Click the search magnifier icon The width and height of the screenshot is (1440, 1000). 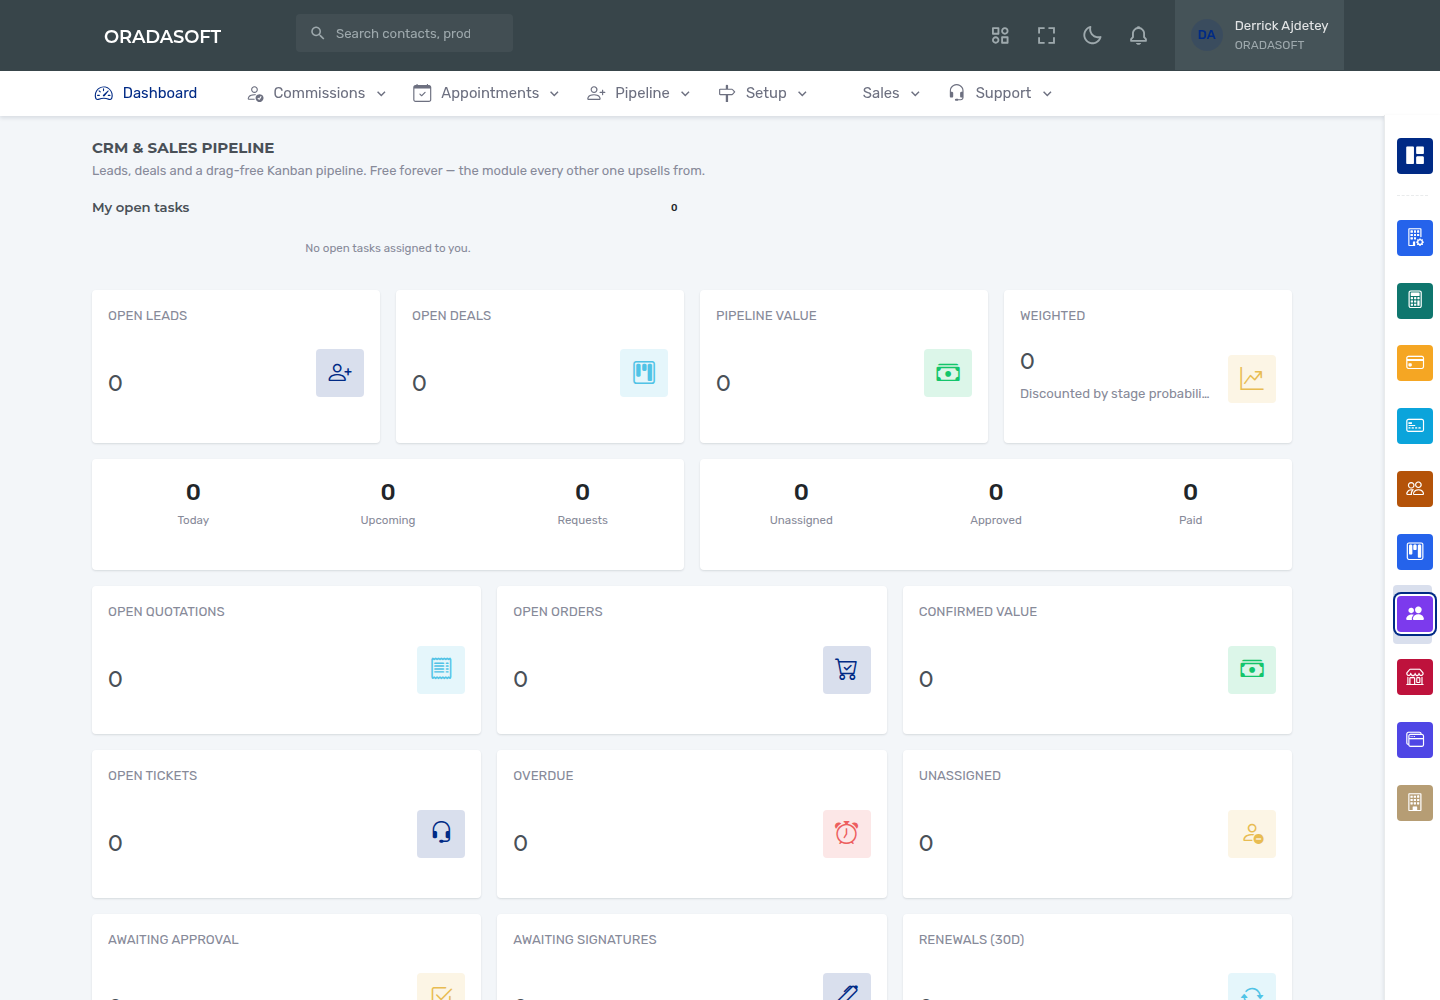(318, 33)
